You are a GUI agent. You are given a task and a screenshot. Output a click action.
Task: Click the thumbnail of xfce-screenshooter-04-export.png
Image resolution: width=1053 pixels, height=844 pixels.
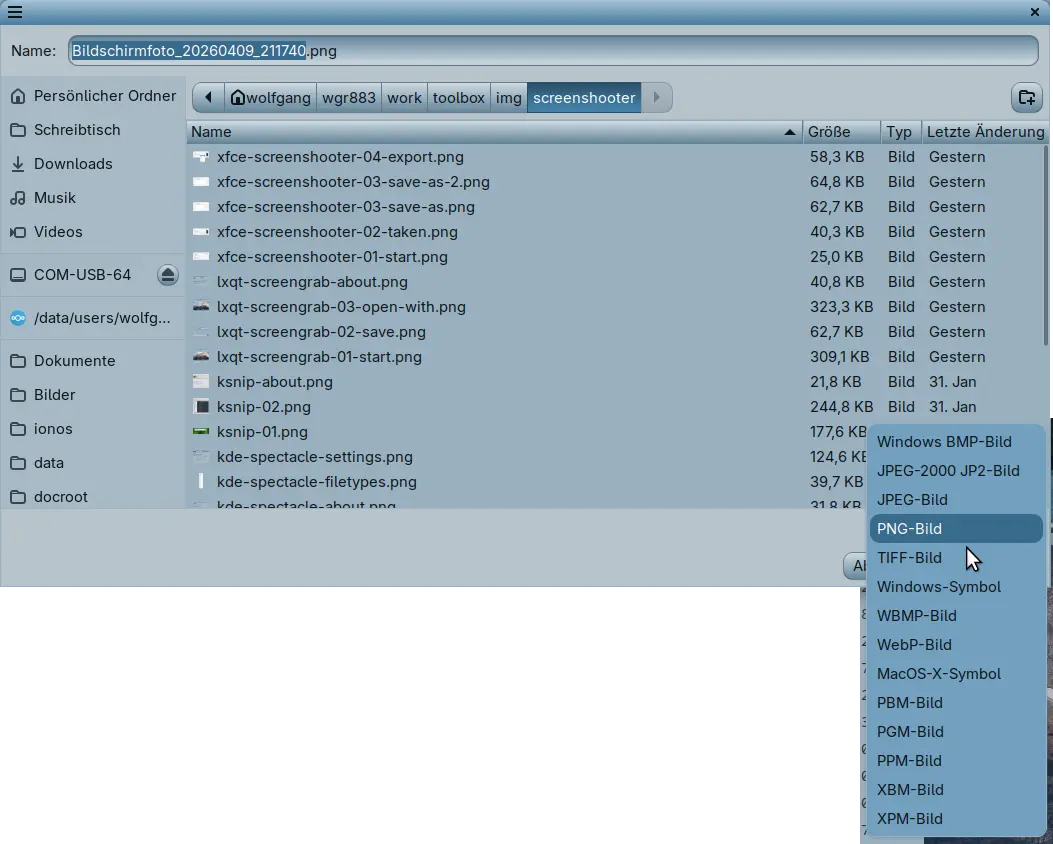tap(201, 156)
